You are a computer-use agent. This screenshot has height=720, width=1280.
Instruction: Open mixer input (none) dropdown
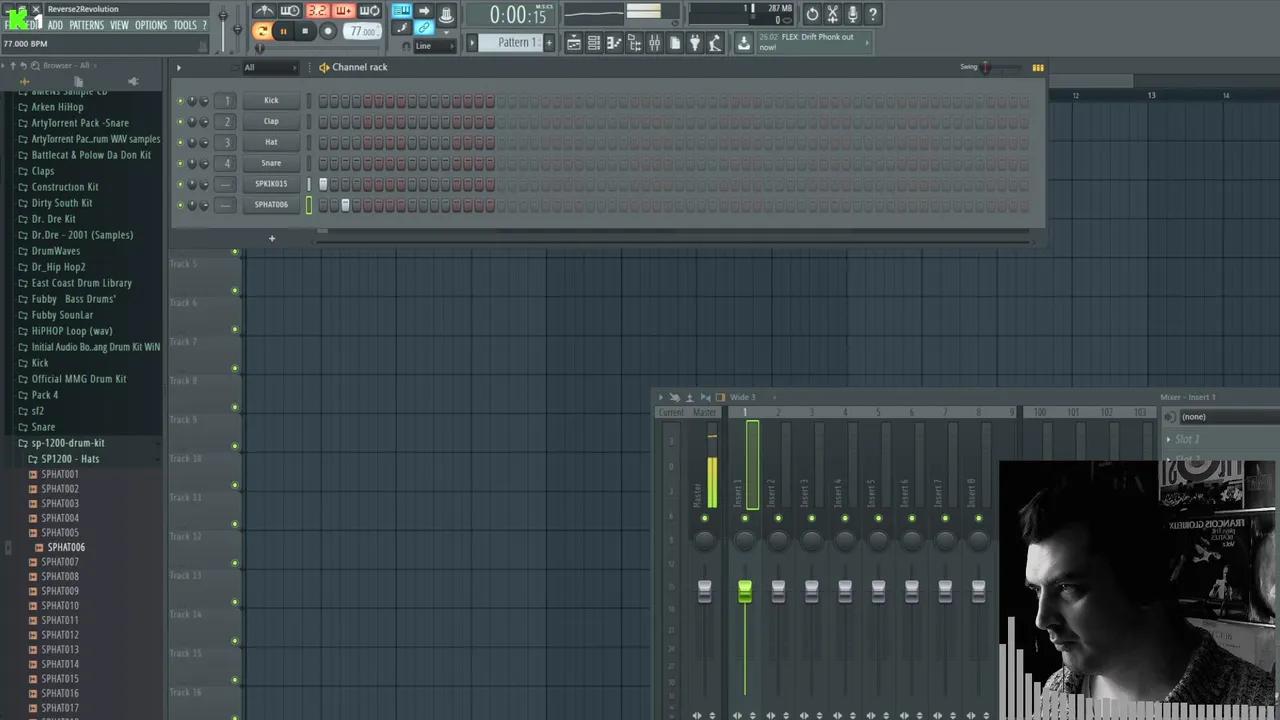click(x=1228, y=417)
